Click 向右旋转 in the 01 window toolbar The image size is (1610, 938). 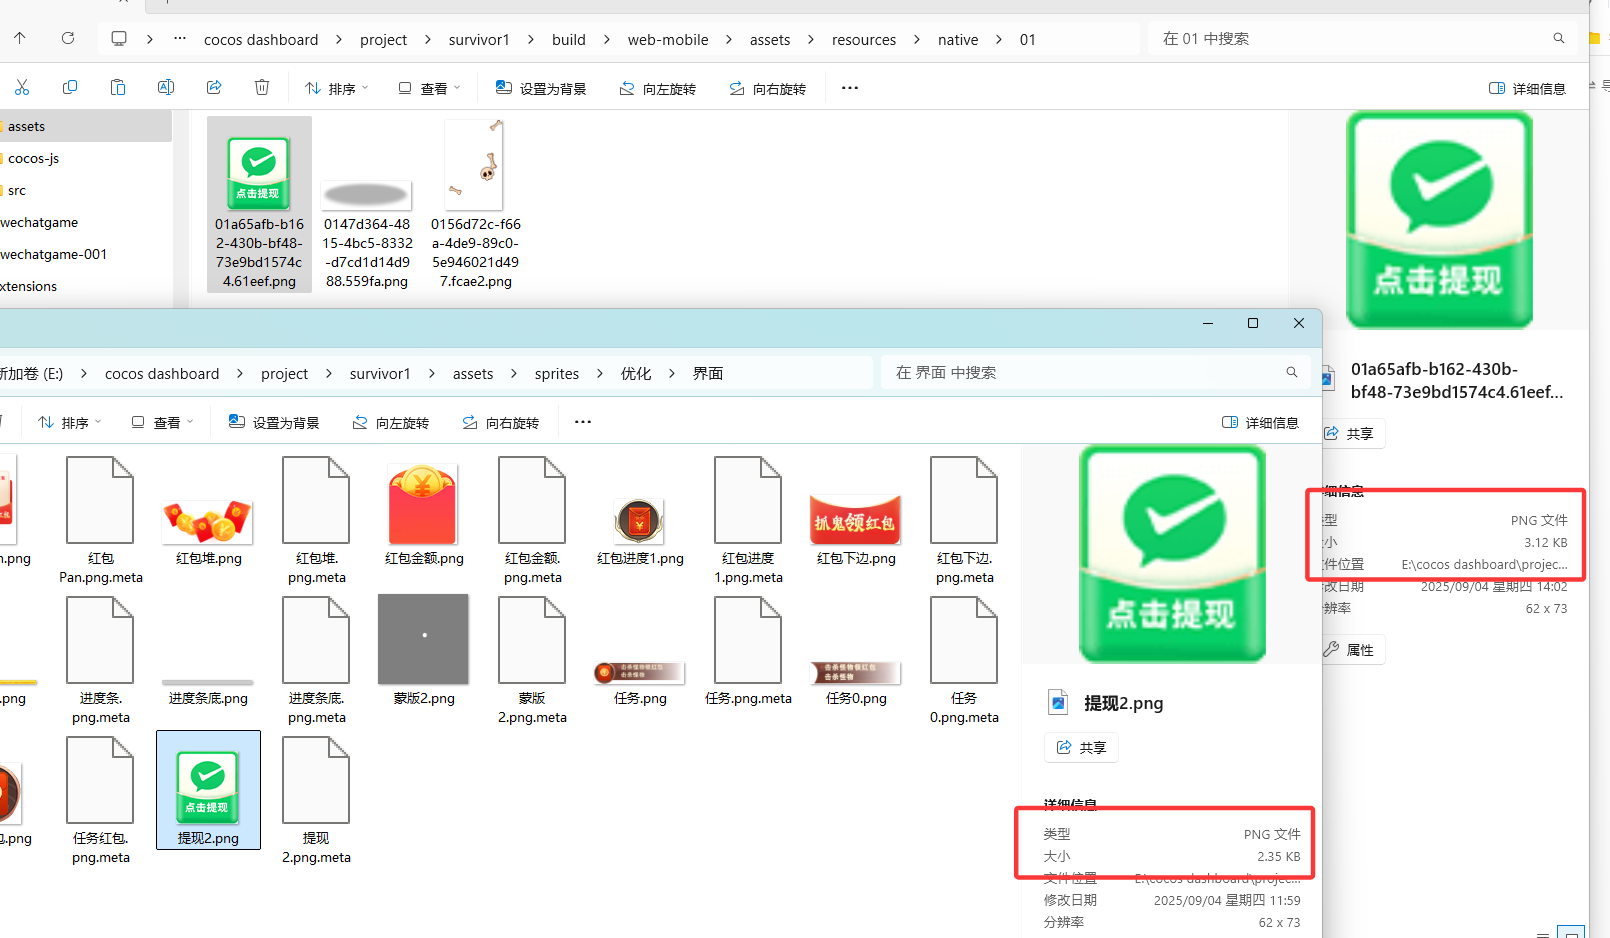[768, 89]
